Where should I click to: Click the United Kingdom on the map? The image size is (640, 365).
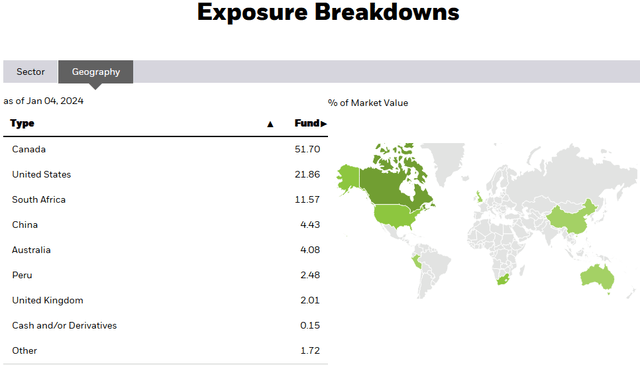[x=479, y=197]
